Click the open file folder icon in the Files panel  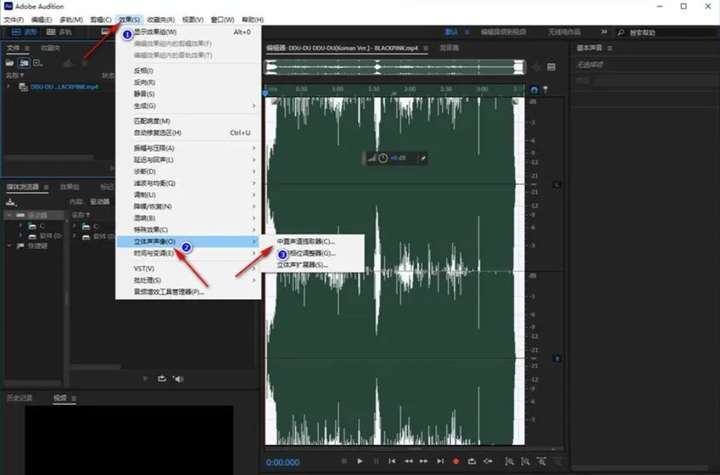tap(10, 63)
